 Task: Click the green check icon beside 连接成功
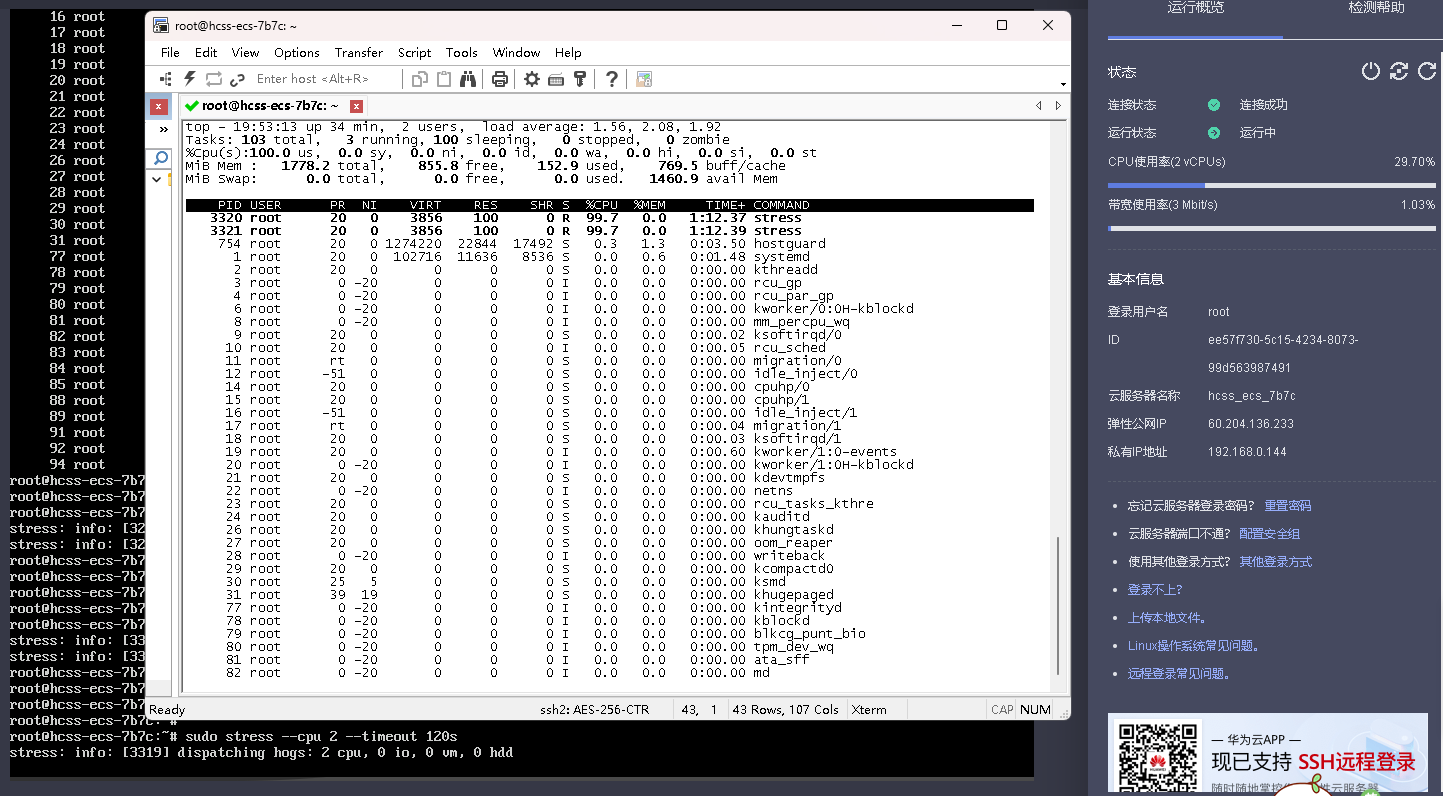(1214, 105)
